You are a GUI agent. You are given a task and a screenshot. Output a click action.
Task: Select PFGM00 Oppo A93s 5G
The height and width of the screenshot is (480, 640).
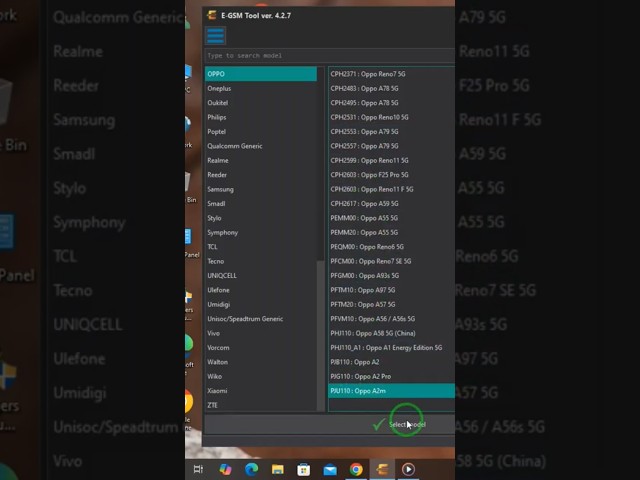point(391,276)
